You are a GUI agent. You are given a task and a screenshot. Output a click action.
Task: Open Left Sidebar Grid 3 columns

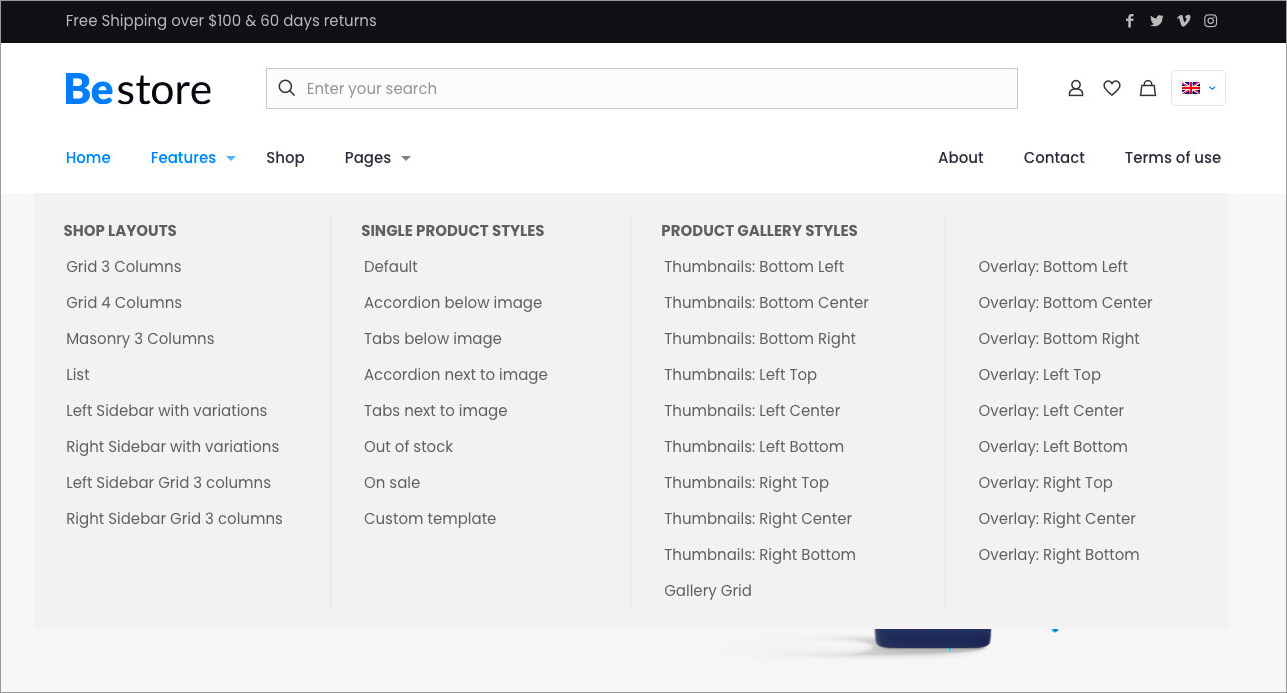click(169, 482)
